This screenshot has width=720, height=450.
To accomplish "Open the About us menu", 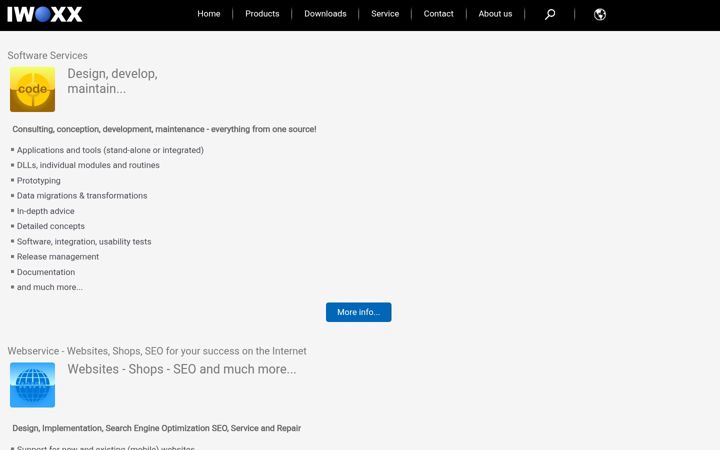I will point(495,14).
